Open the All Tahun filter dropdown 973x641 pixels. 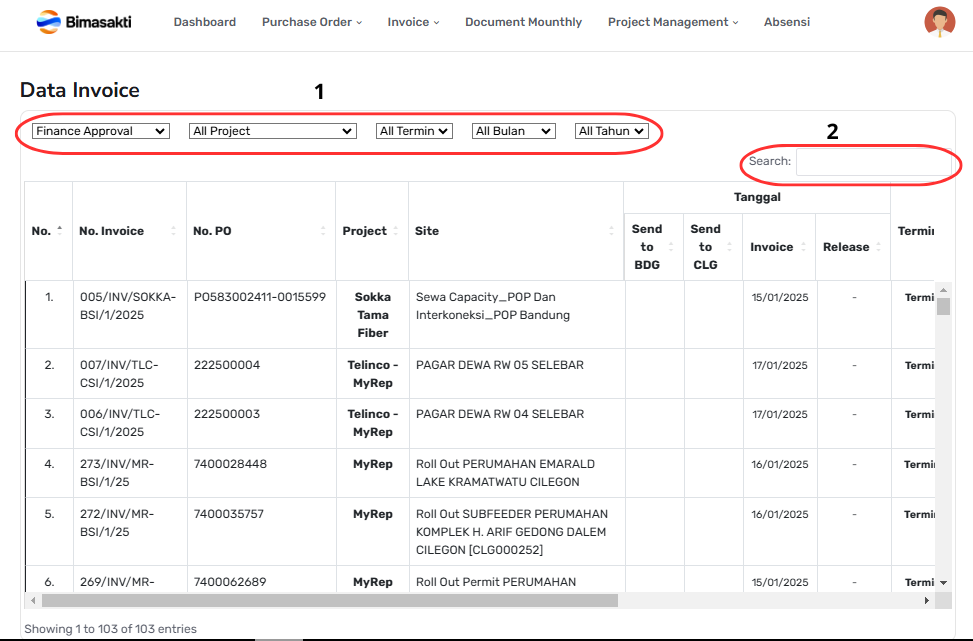pyautogui.click(x=612, y=131)
